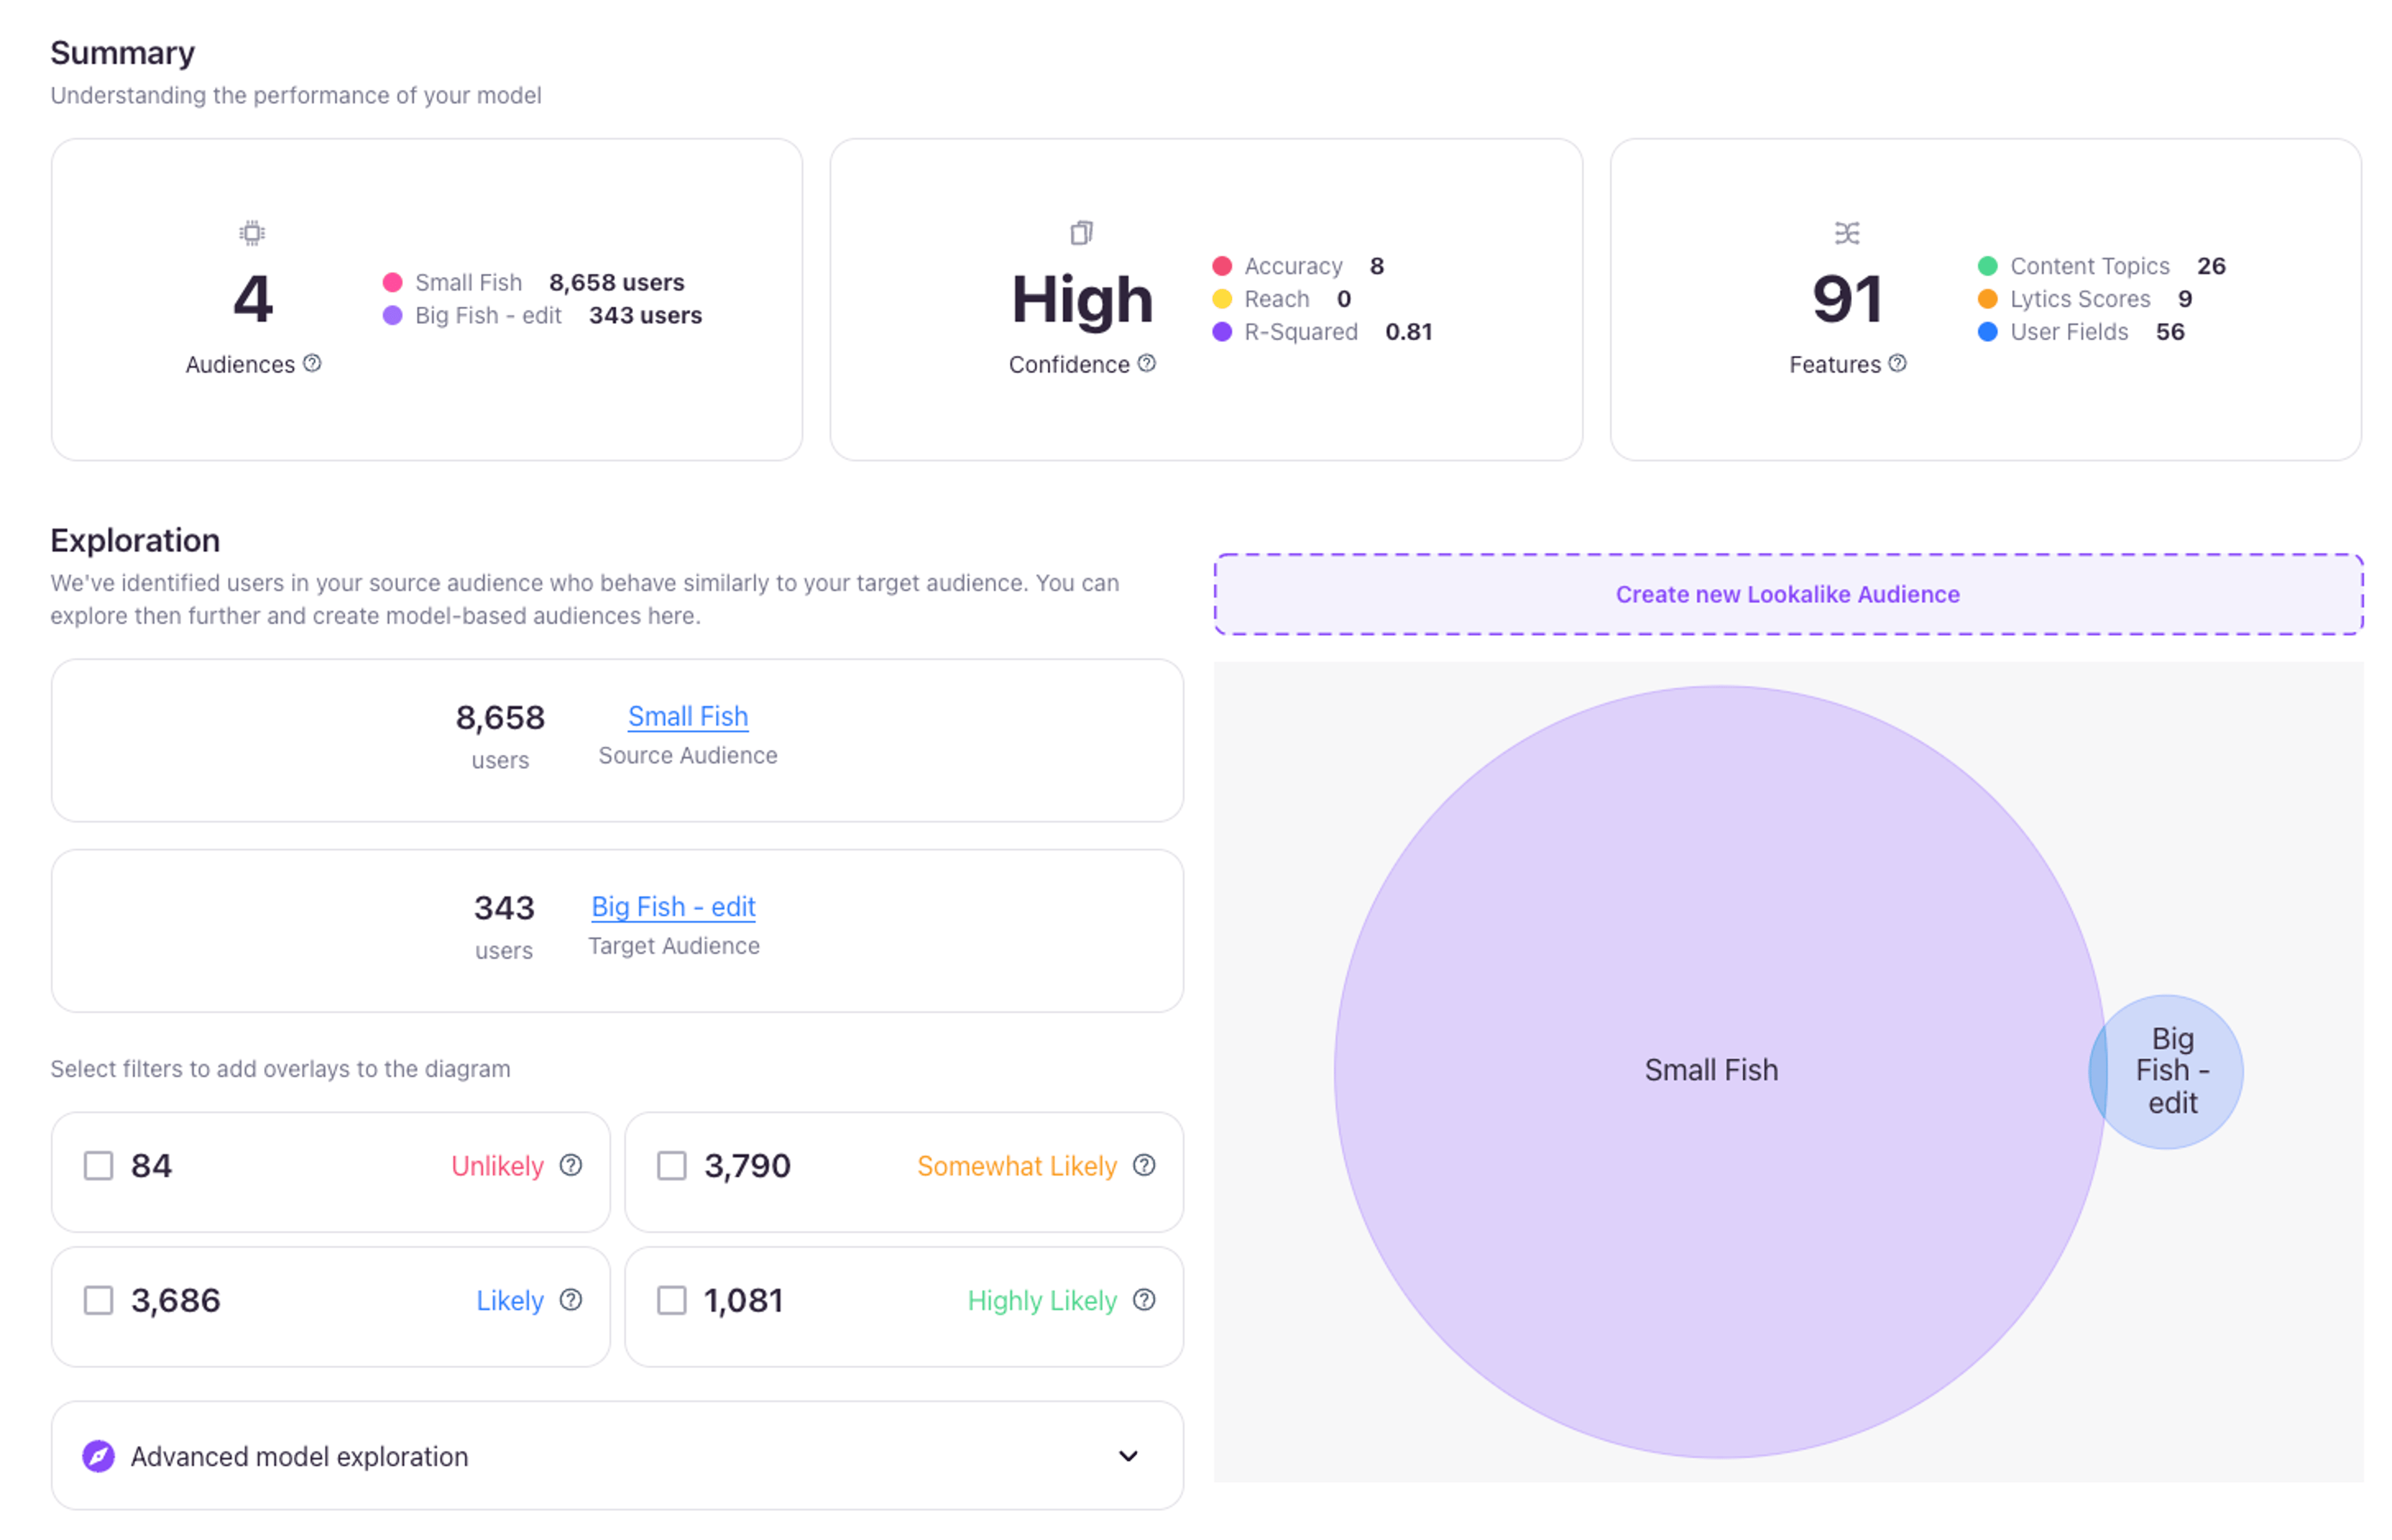Click the help icon next to Highly Likely

(1144, 1299)
